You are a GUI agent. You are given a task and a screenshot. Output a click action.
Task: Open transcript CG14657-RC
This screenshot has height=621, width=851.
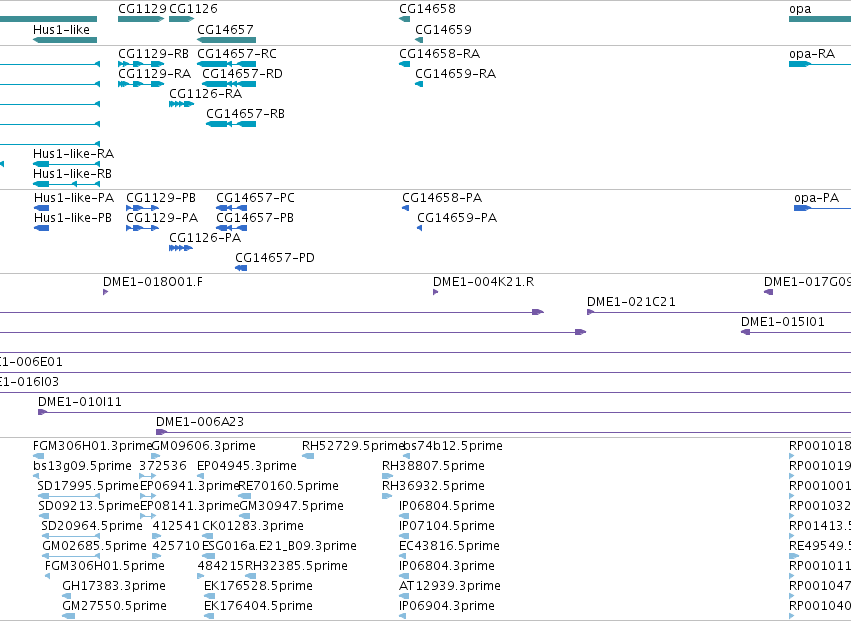pyautogui.click(x=237, y=54)
